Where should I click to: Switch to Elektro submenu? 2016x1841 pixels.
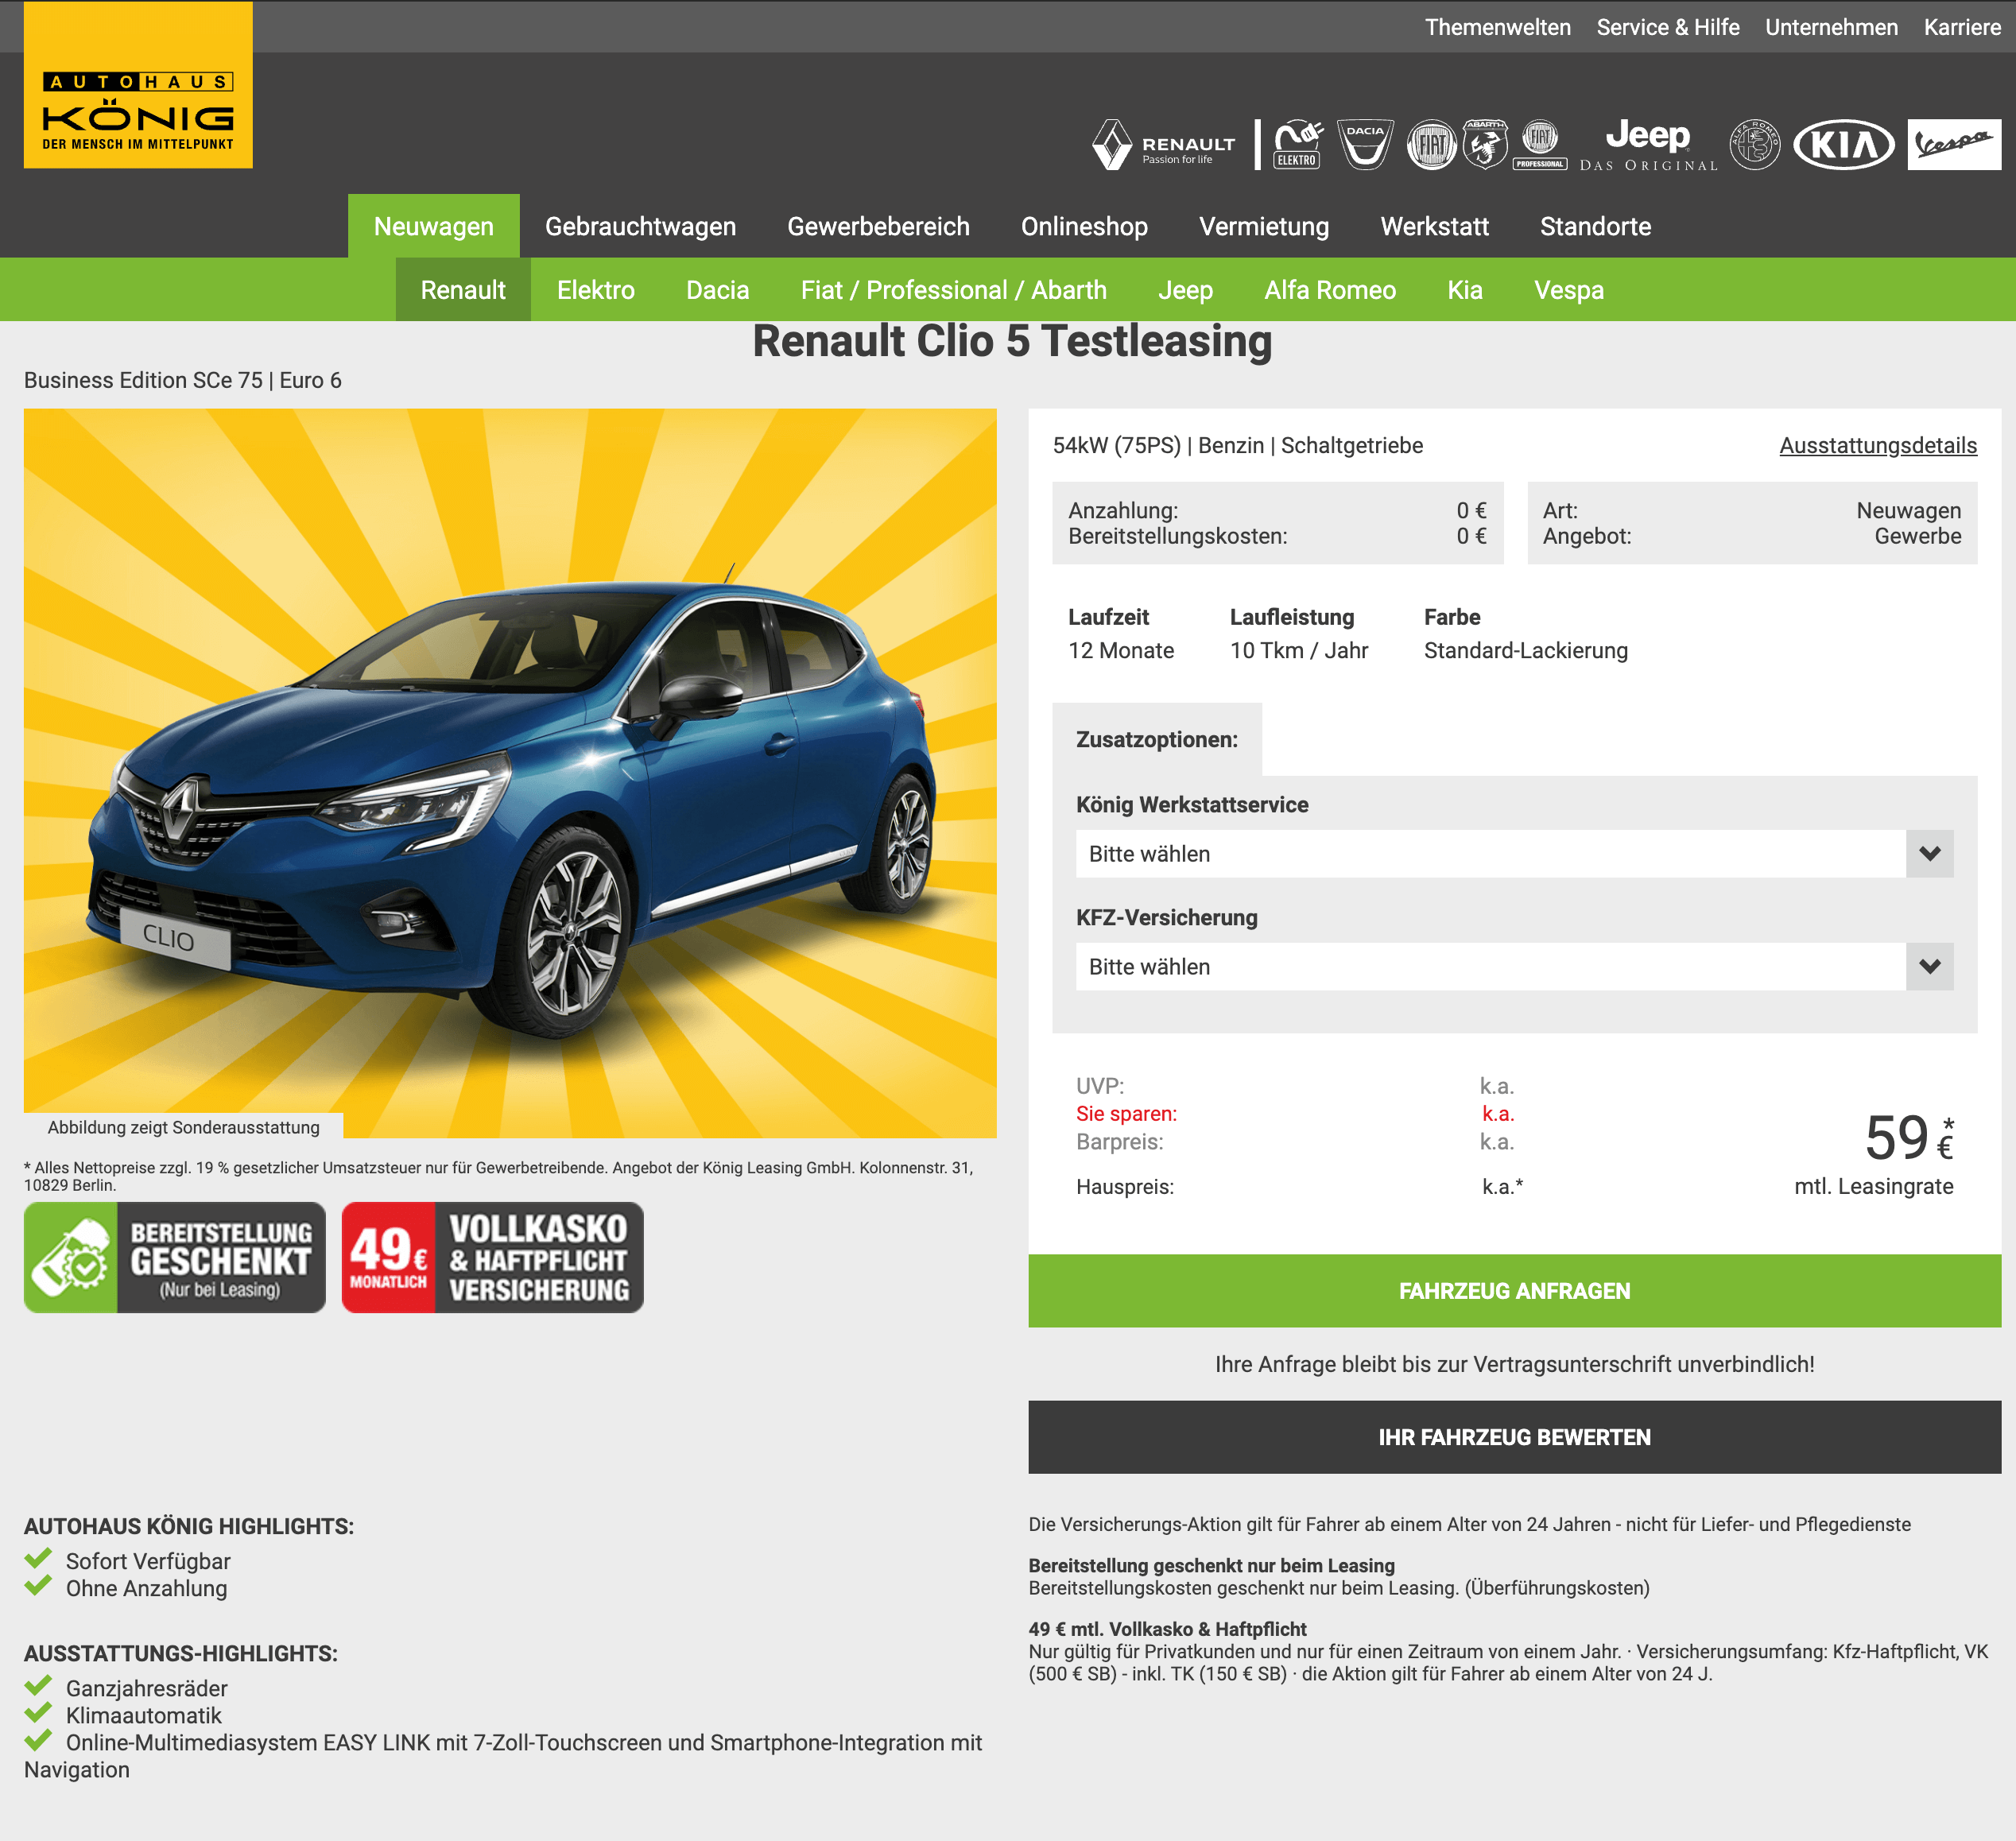click(595, 290)
